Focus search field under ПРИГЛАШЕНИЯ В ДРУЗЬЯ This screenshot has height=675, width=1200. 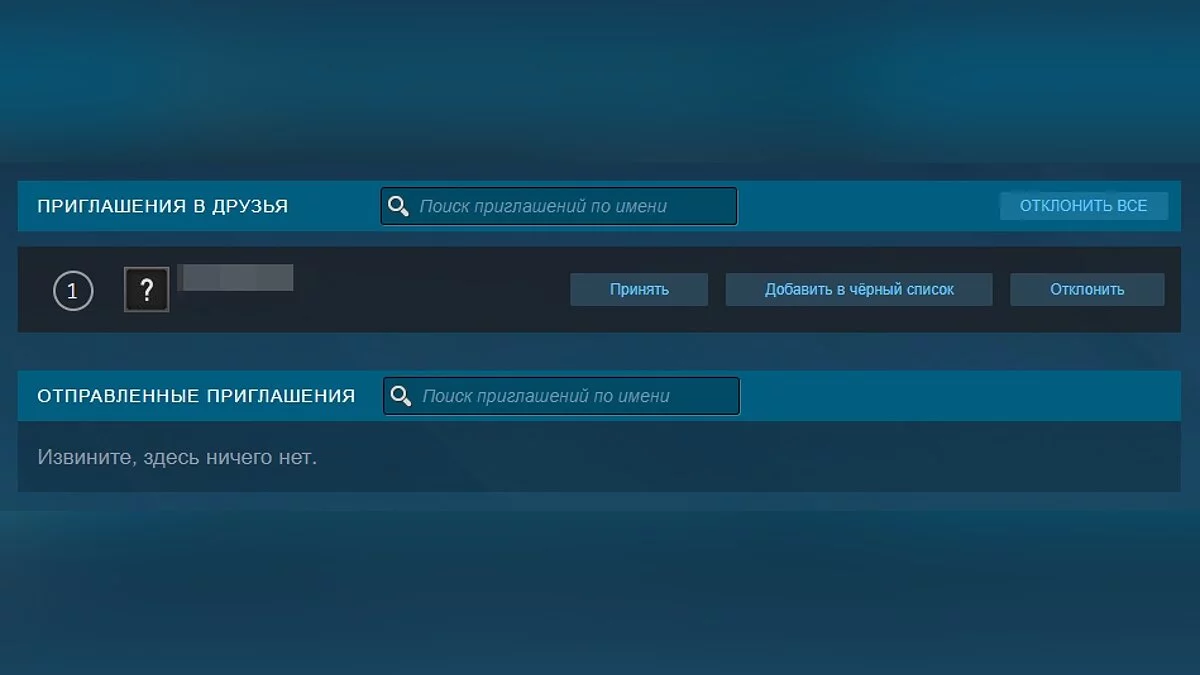click(570, 207)
